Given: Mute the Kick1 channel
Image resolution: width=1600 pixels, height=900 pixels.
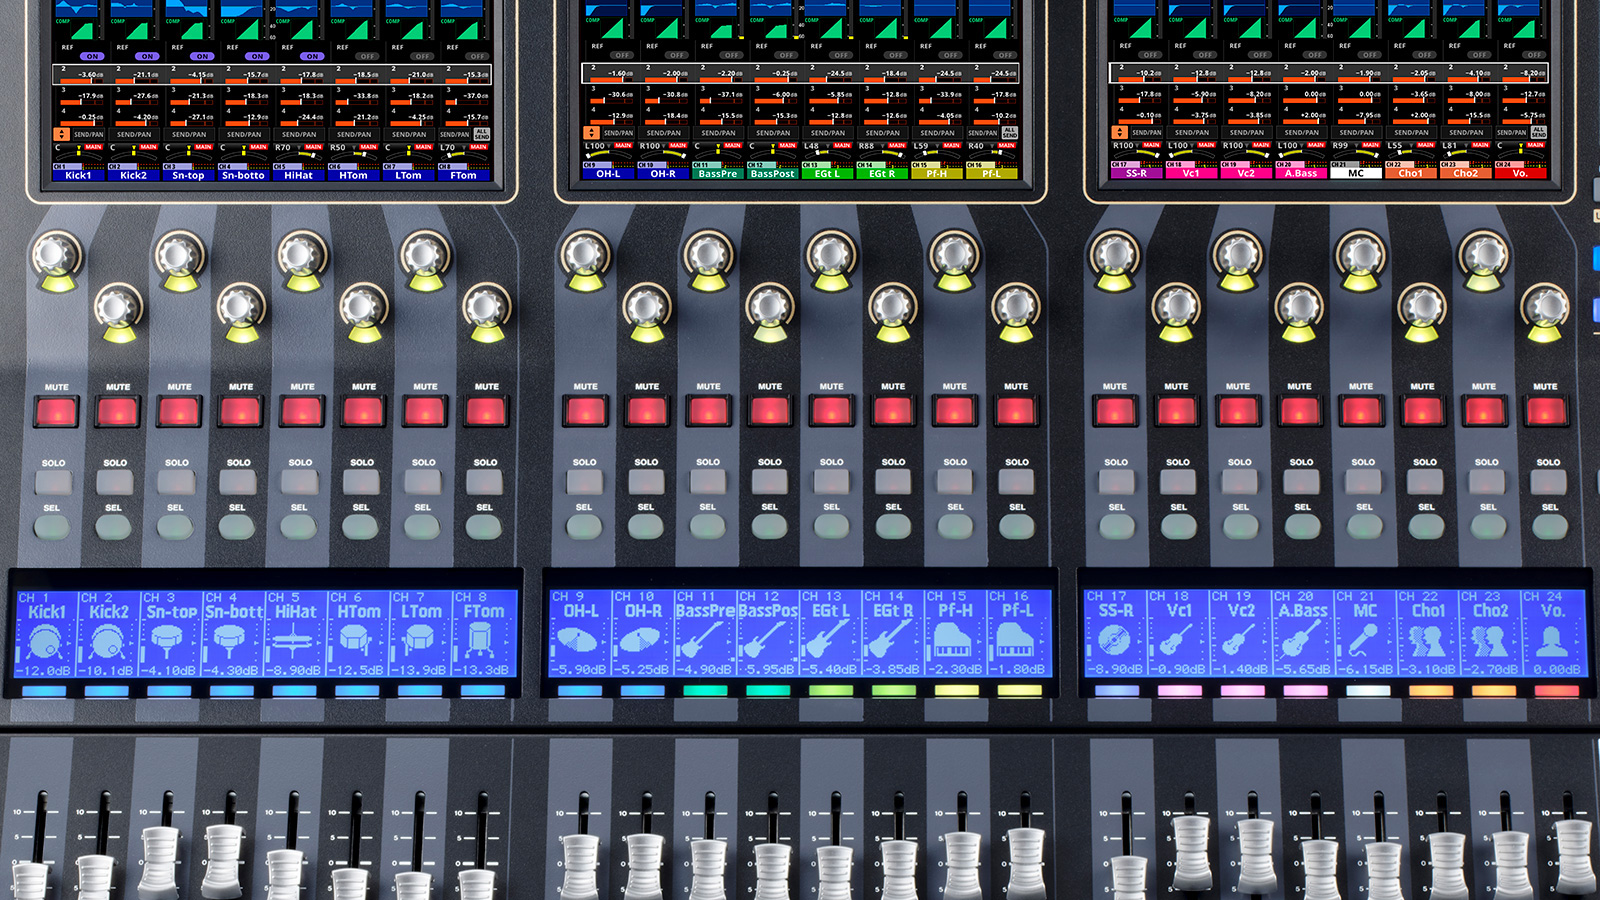Looking at the screenshot, I should coord(56,411).
